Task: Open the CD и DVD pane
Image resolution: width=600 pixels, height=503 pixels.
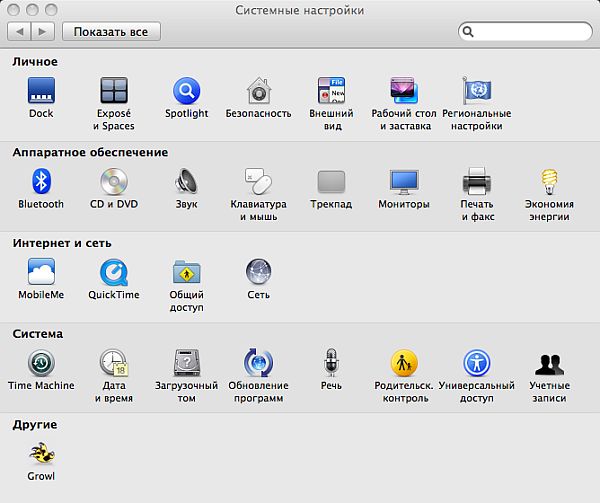Action: click(x=114, y=181)
